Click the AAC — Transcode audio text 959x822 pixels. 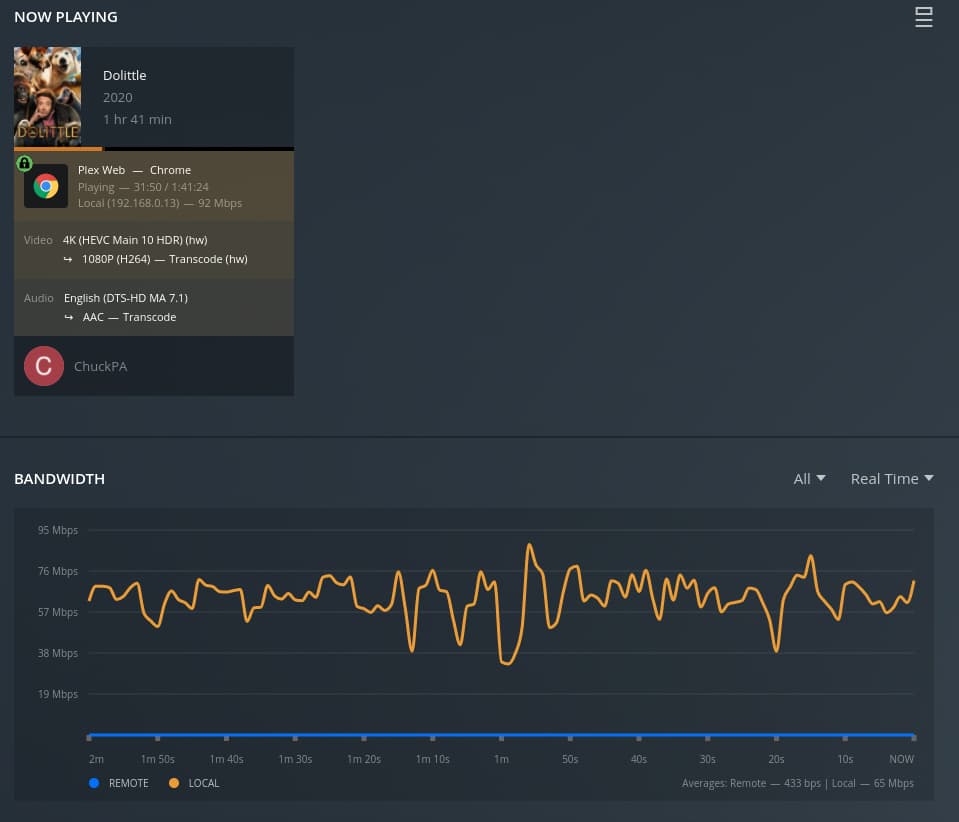coord(130,317)
